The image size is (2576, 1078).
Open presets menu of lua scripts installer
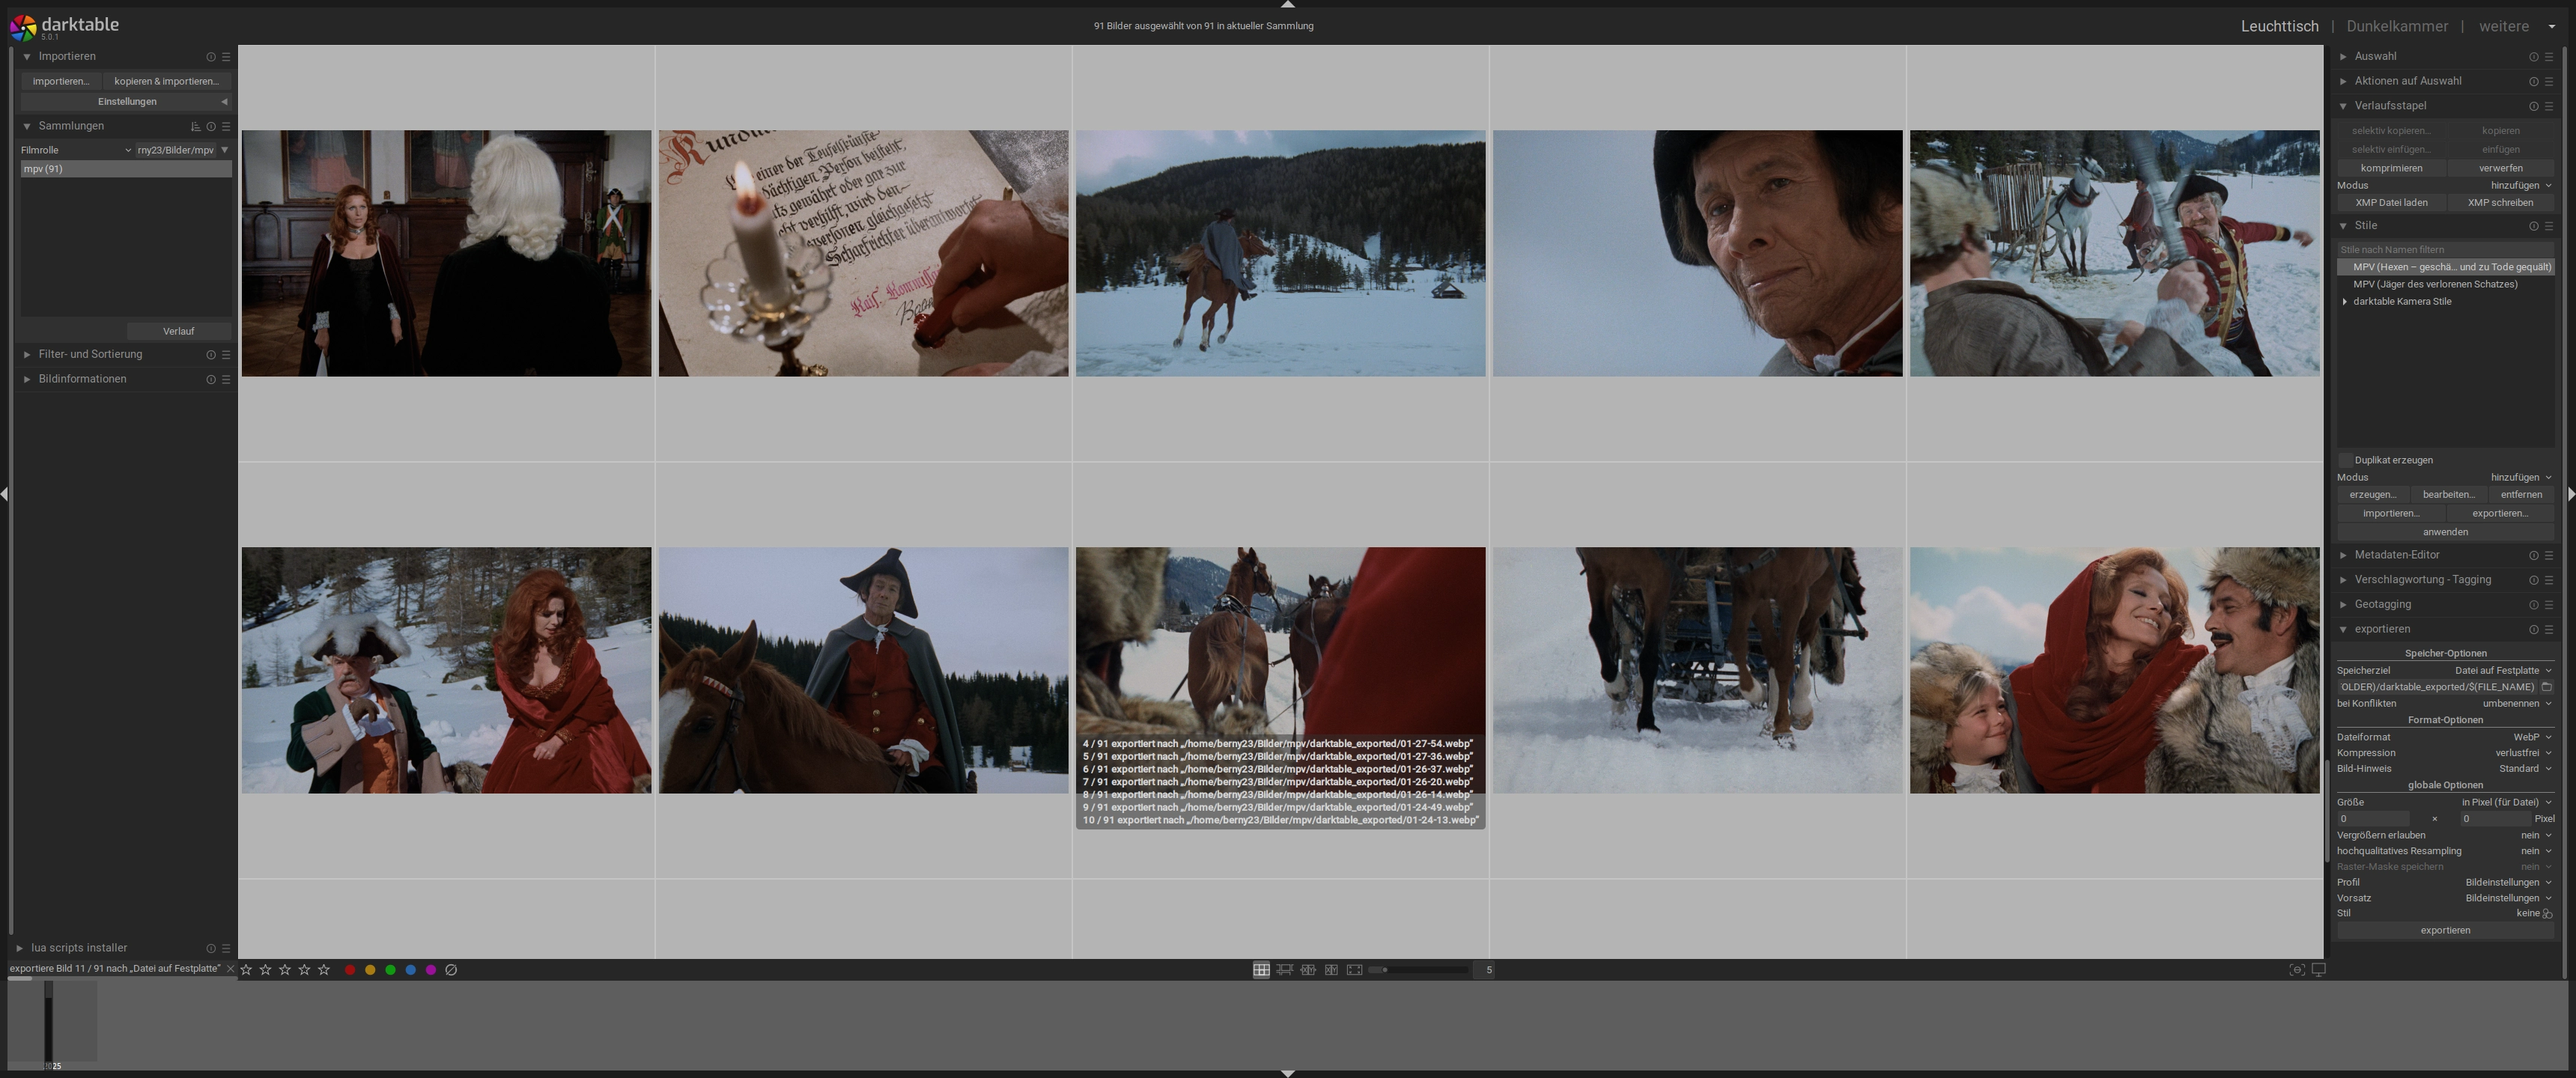point(226,948)
